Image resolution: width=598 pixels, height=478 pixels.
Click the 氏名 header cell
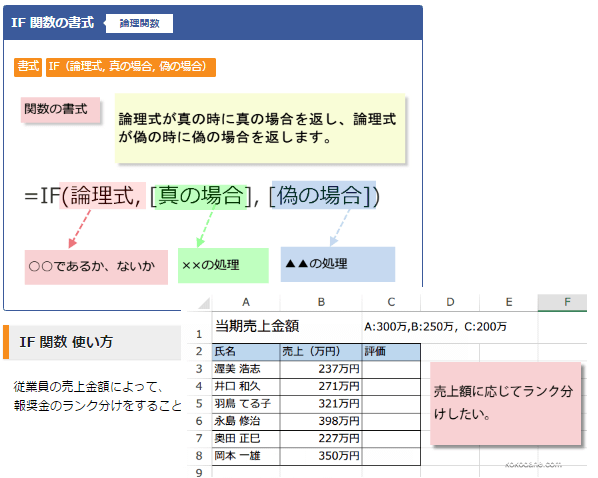point(246,352)
